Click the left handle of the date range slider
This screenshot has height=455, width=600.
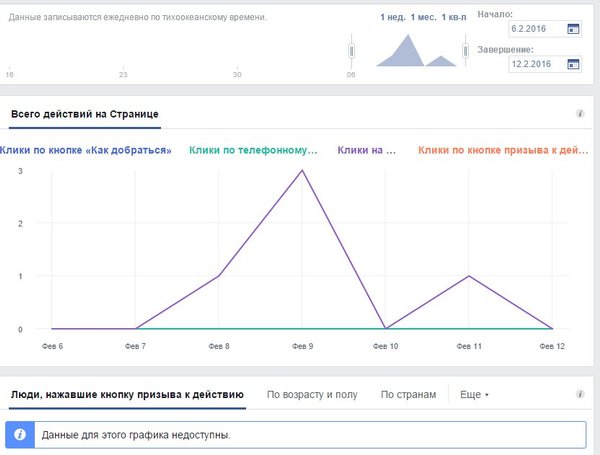point(351,50)
